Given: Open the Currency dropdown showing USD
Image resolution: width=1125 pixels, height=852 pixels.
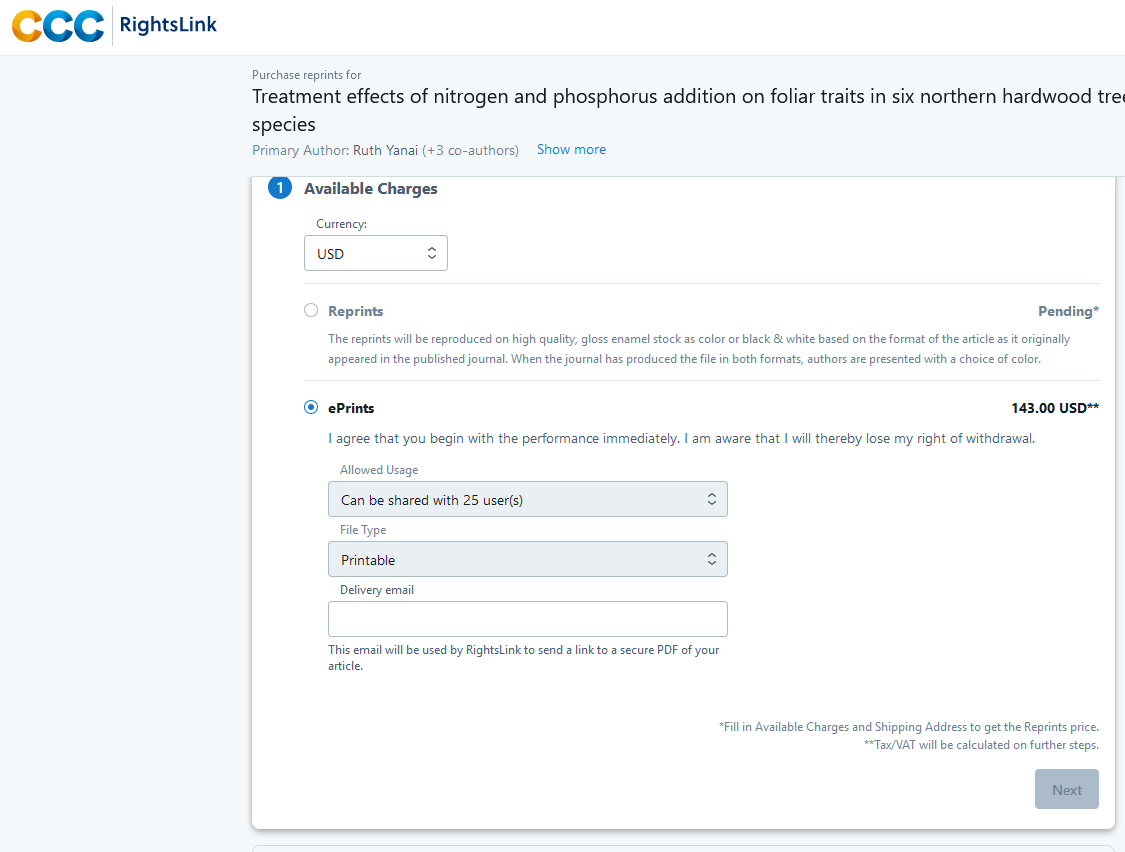Looking at the screenshot, I should 376,254.
